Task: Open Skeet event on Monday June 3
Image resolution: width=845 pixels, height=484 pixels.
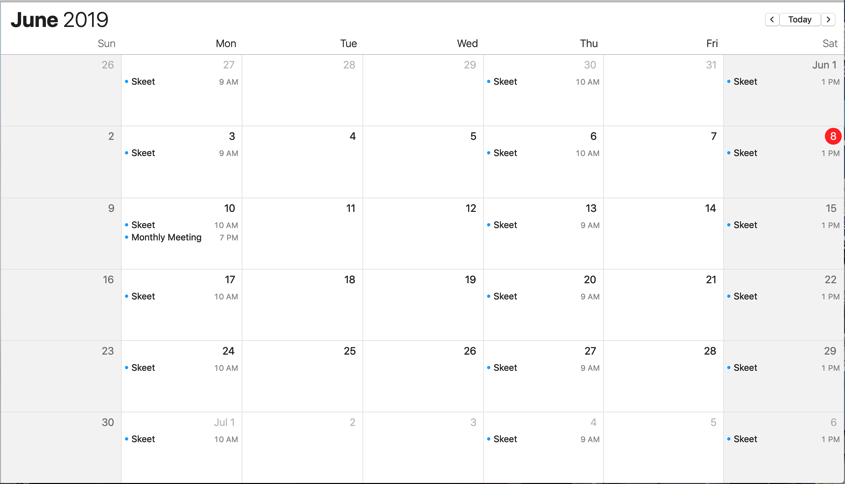Action: [182, 153]
